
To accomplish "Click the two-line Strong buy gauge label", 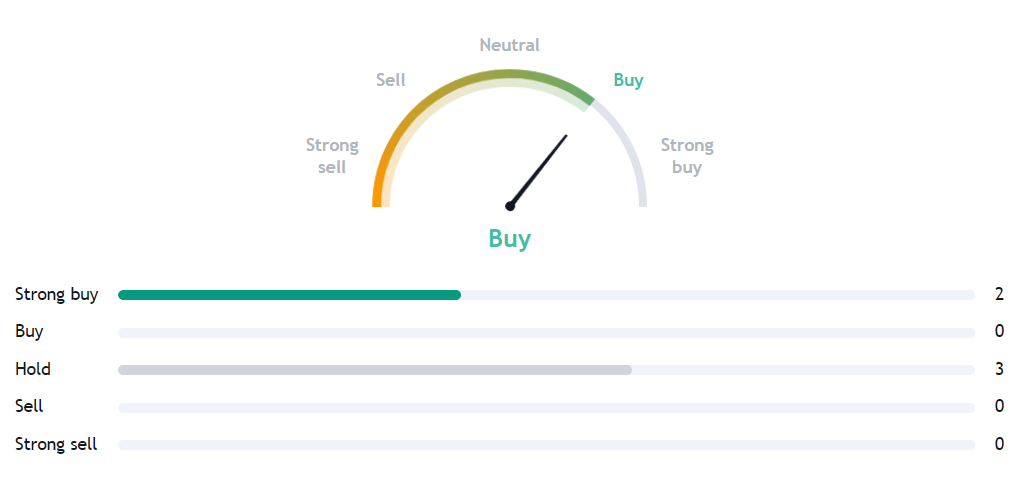I will pos(687,156).
